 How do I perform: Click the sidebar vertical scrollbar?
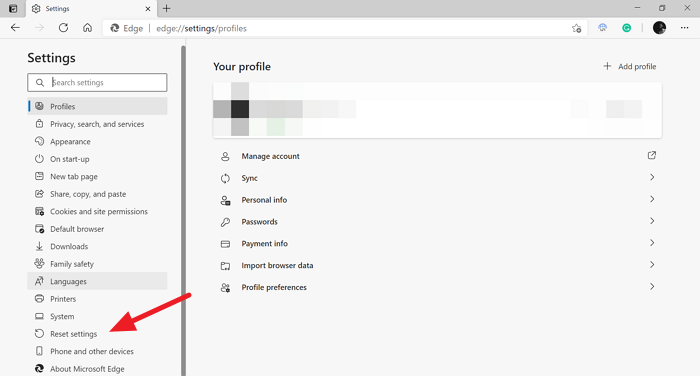click(183, 210)
